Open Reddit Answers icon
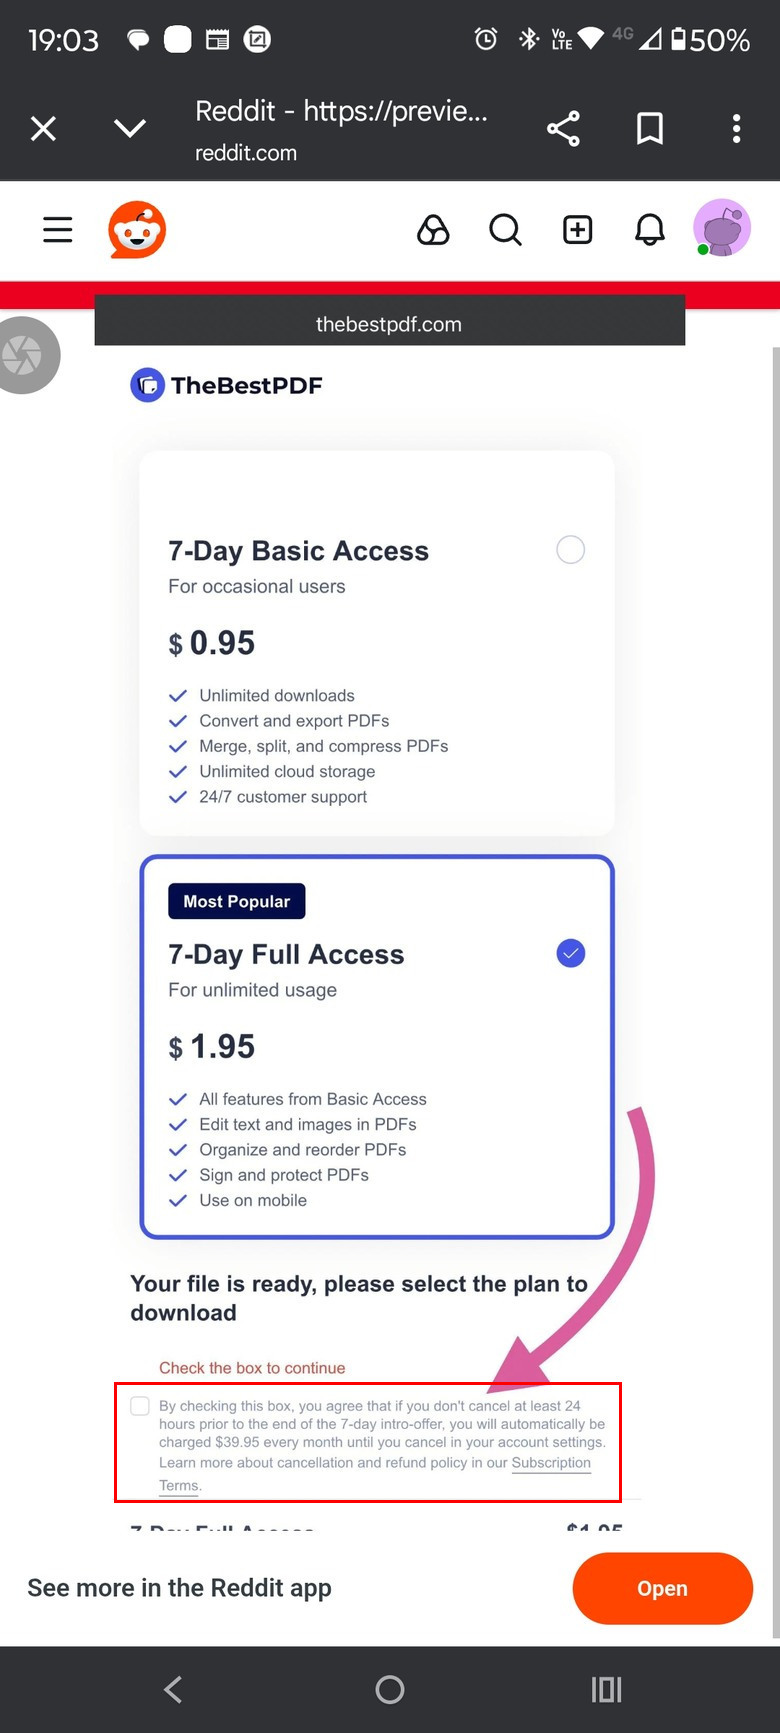780x1733 pixels. coord(433,230)
